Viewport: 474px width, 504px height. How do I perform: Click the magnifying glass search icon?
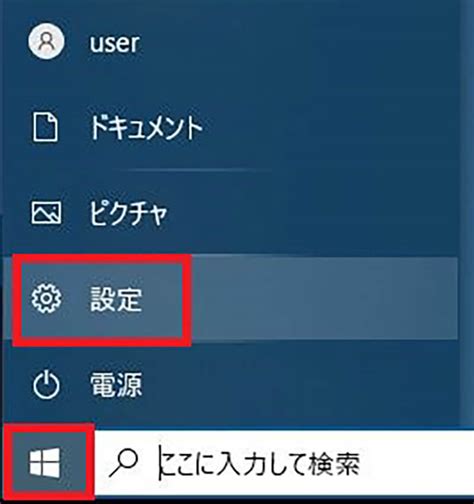pos(123,463)
